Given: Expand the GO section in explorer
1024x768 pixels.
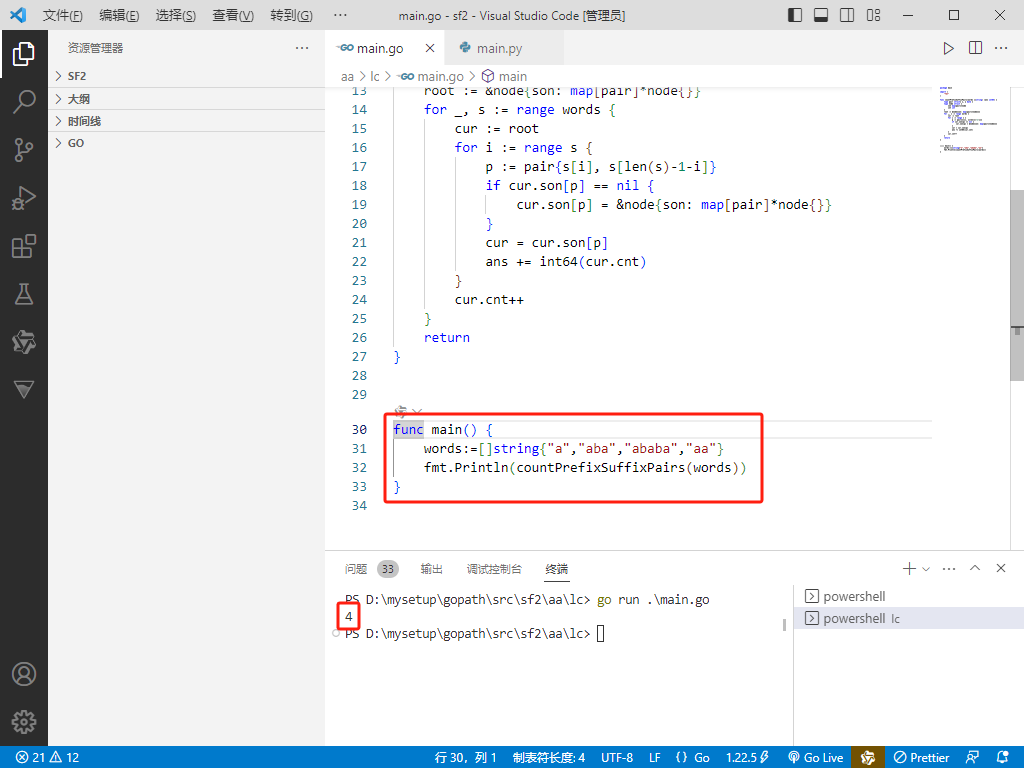Looking at the screenshot, I should point(187,143).
